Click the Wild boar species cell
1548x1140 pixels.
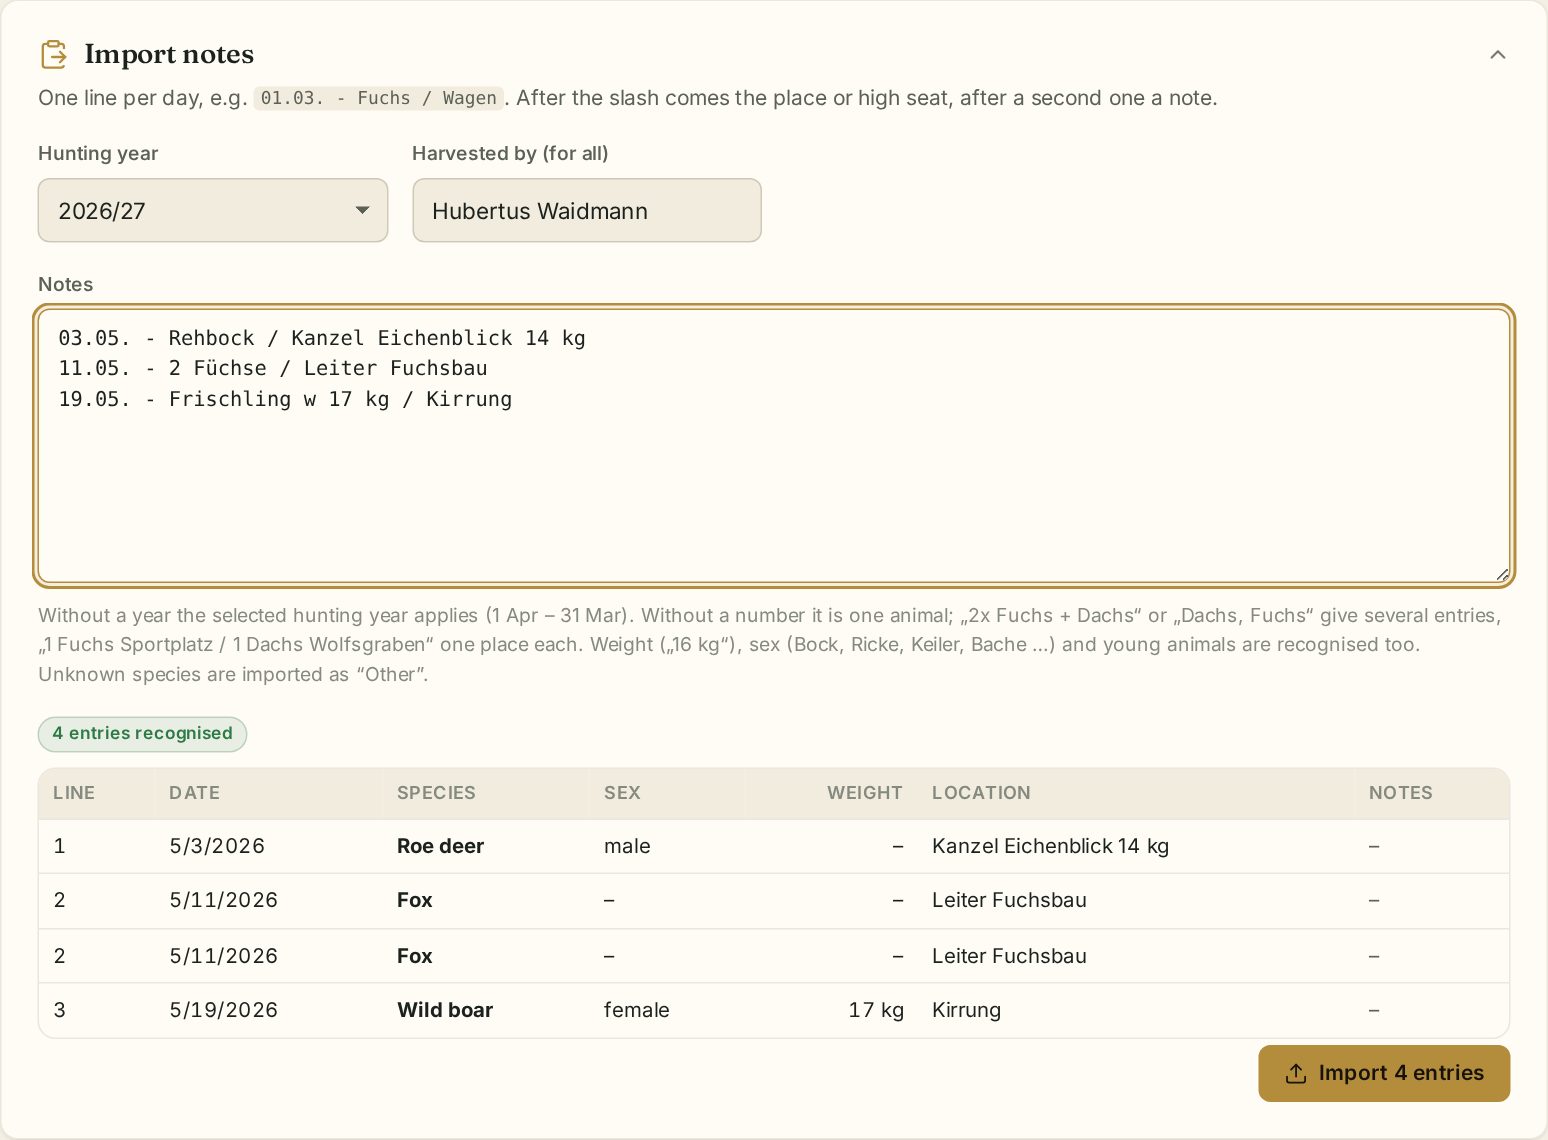[x=445, y=1010]
